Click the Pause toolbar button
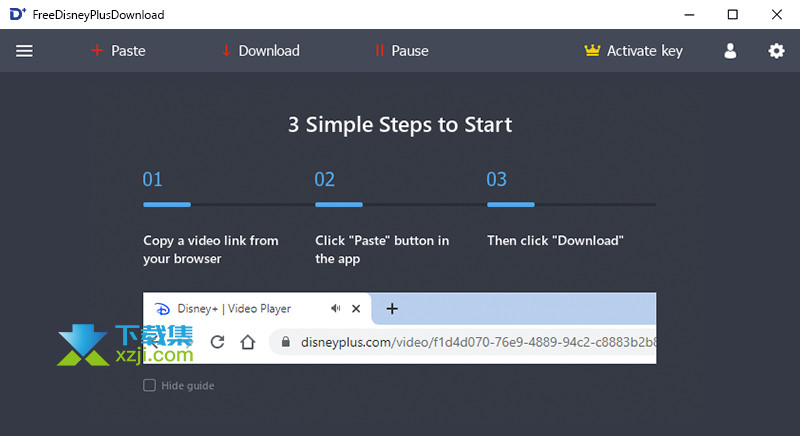Image resolution: width=800 pixels, height=436 pixels. [402, 51]
